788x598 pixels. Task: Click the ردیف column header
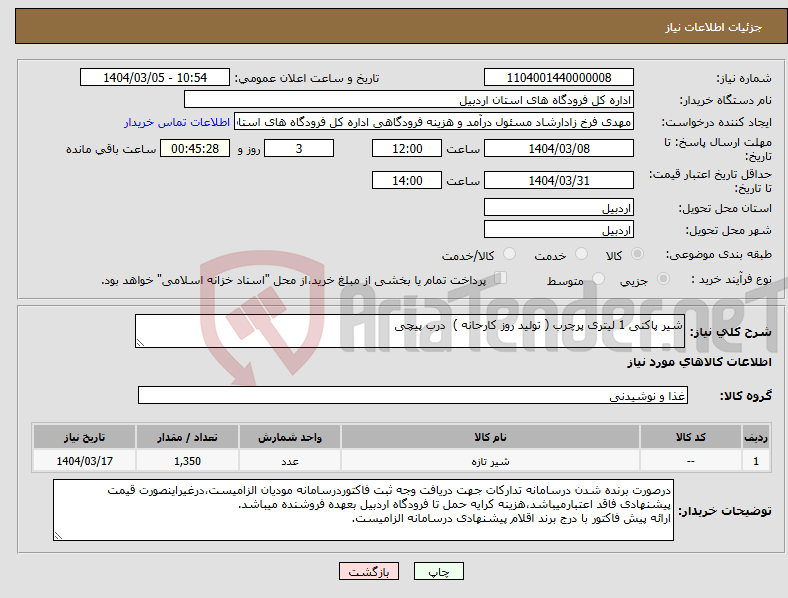756,437
